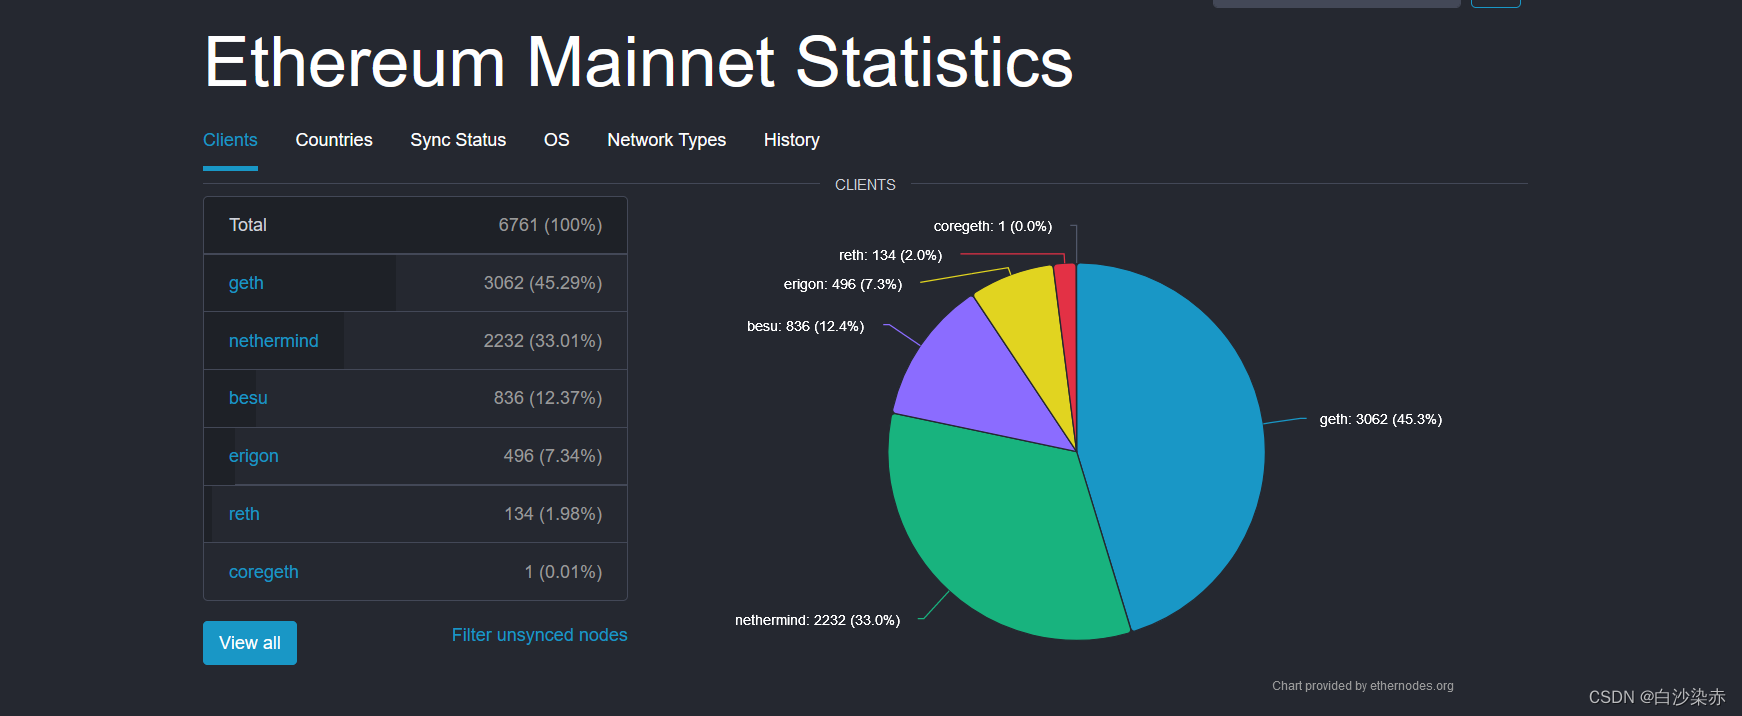This screenshot has height=716, width=1742.
Task: Click the '3062 (45.29%)' table value
Action: click(543, 283)
